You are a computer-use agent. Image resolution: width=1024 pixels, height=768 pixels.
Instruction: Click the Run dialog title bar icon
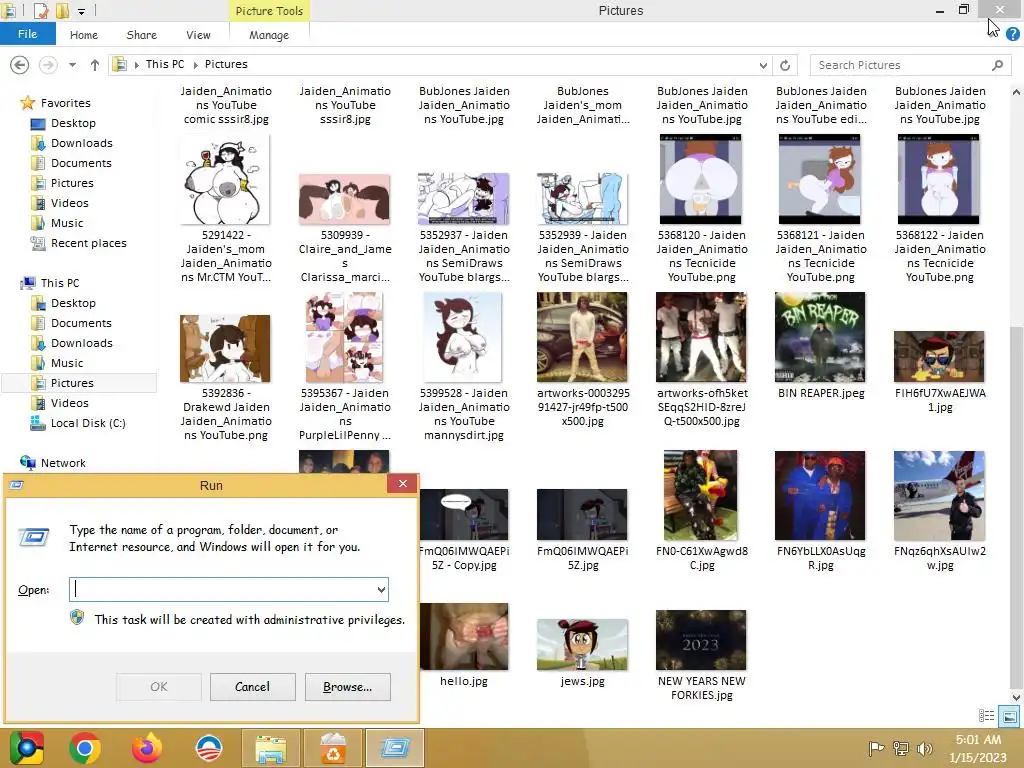(17, 485)
